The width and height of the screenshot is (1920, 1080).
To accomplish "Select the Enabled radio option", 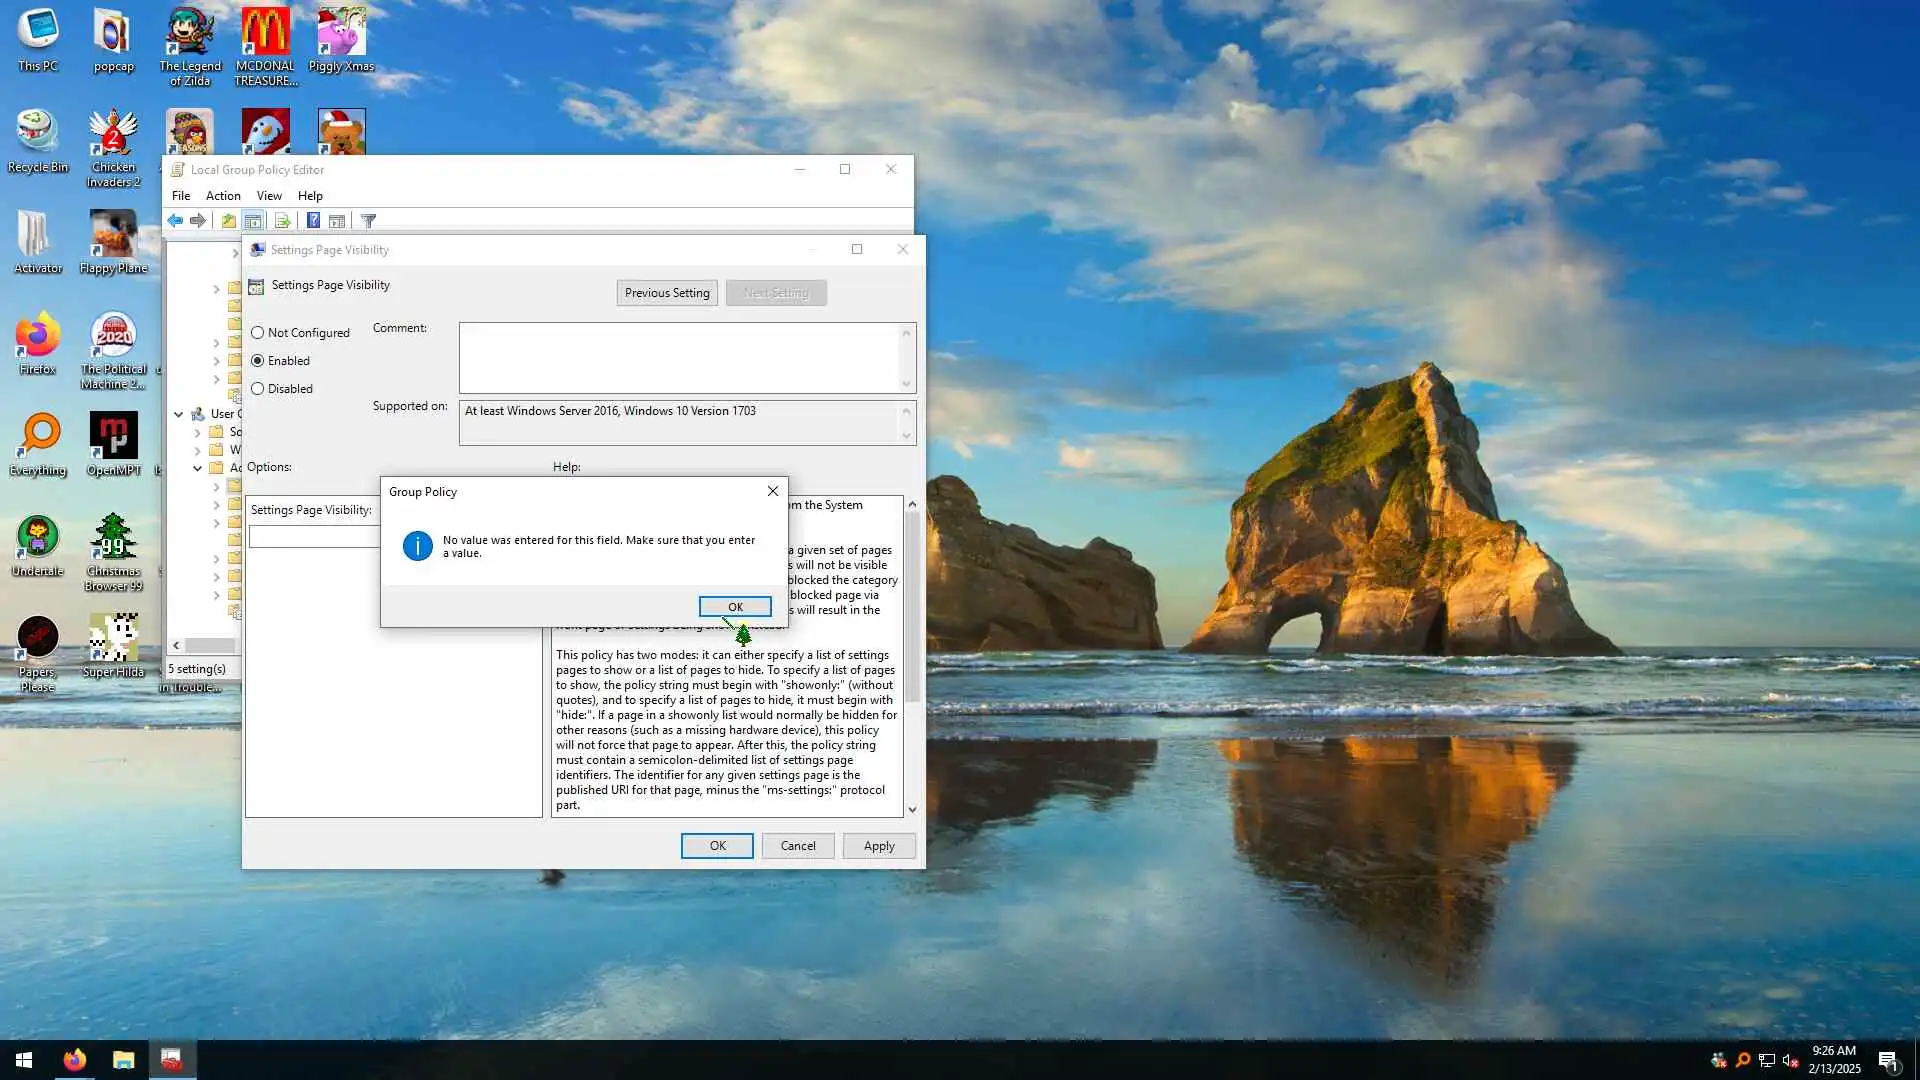I will click(x=258, y=361).
